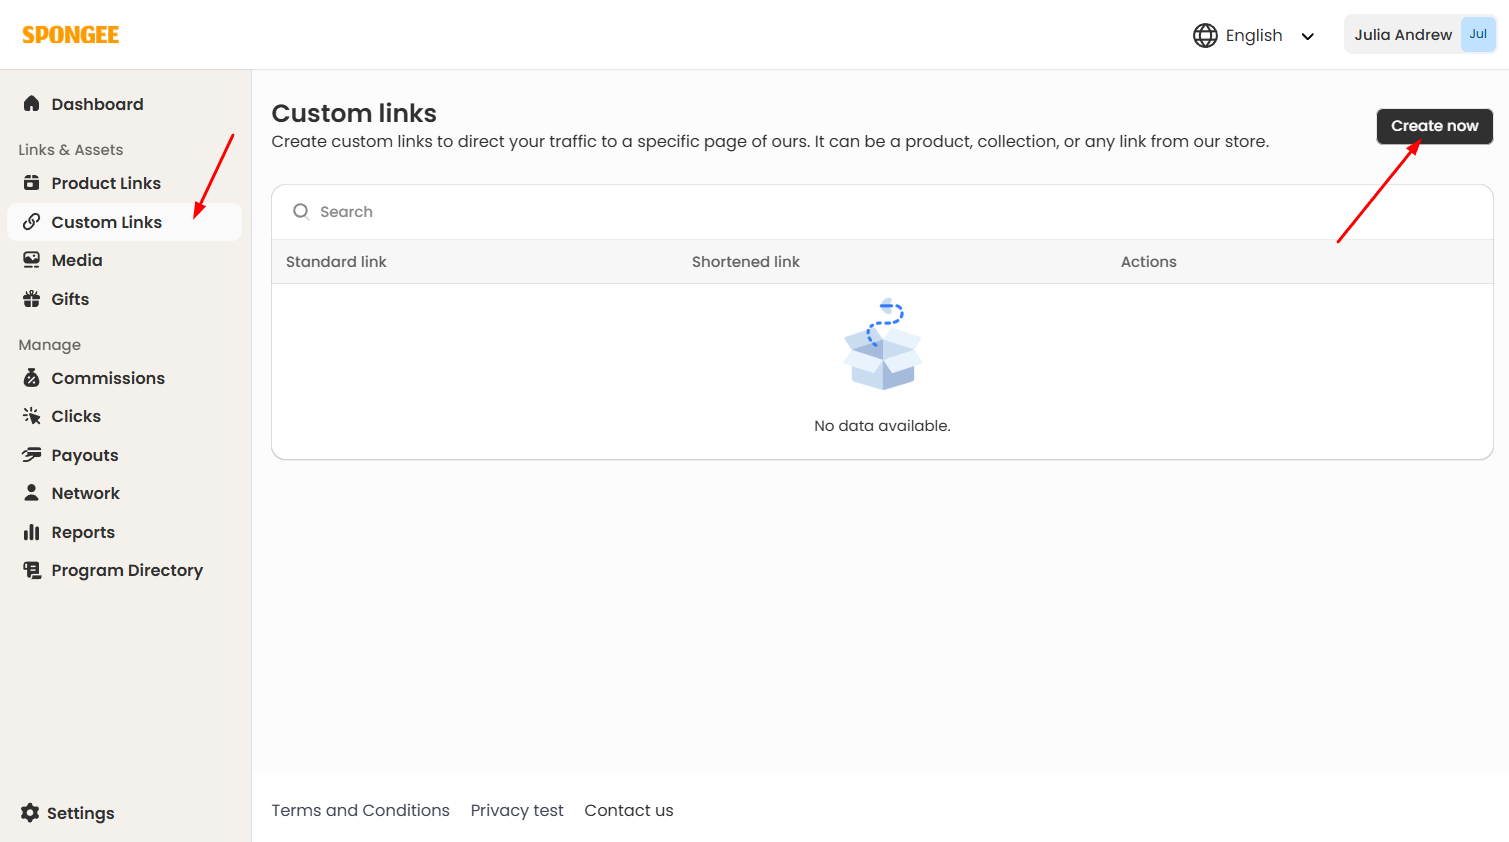Click the Commissions money bag icon
Viewport: 1509px width, 842px height.
click(x=31, y=378)
